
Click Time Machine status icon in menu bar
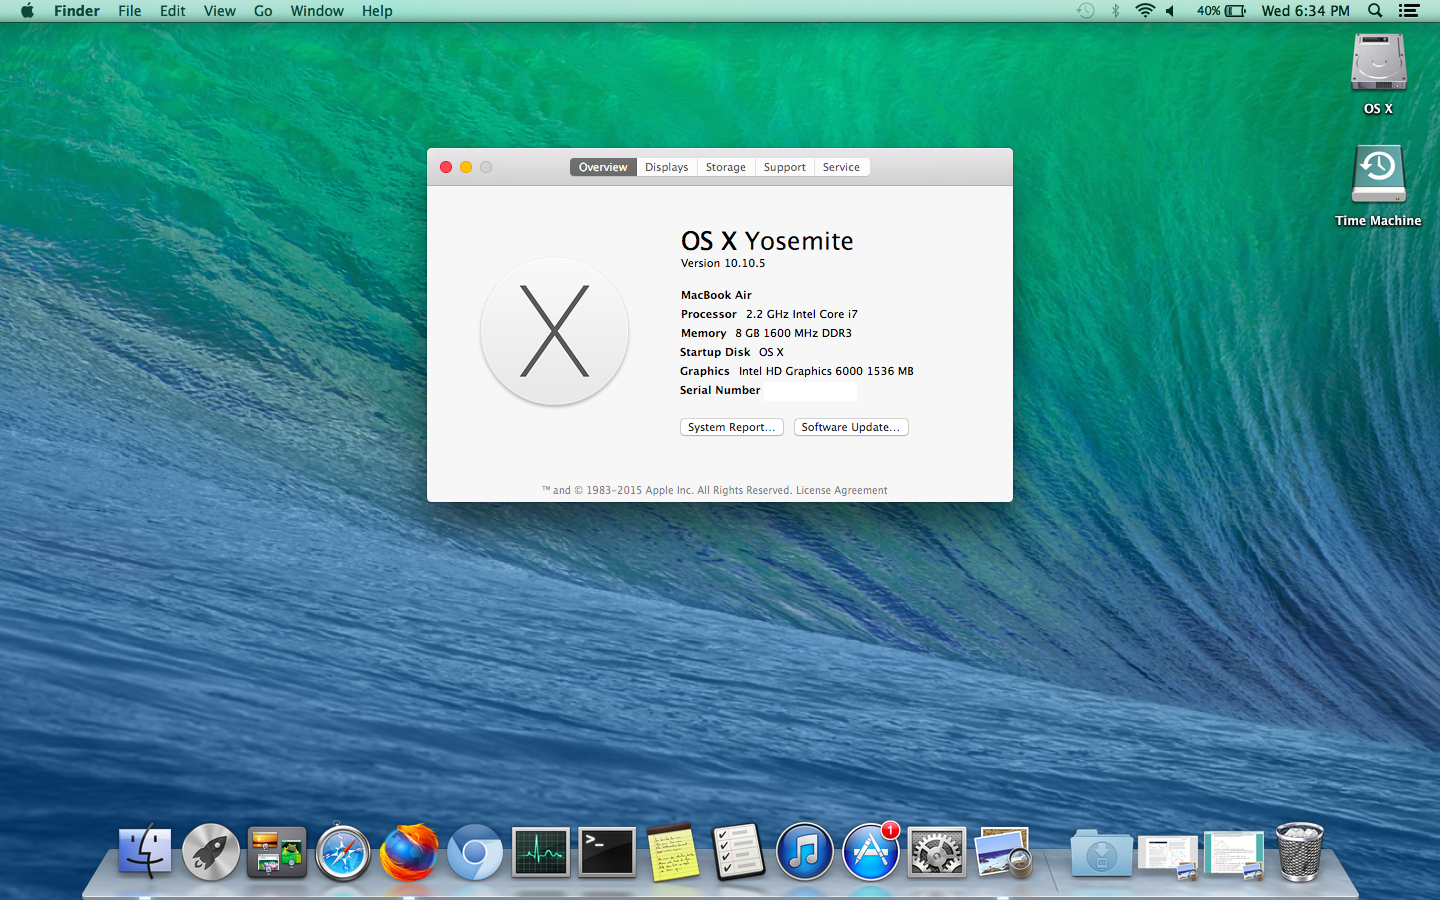[x=1085, y=11]
